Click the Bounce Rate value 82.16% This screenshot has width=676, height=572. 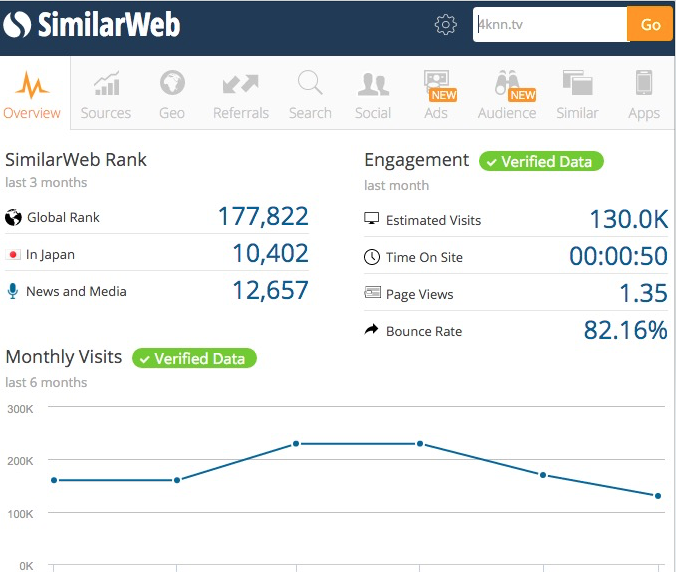[x=626, y=330]
